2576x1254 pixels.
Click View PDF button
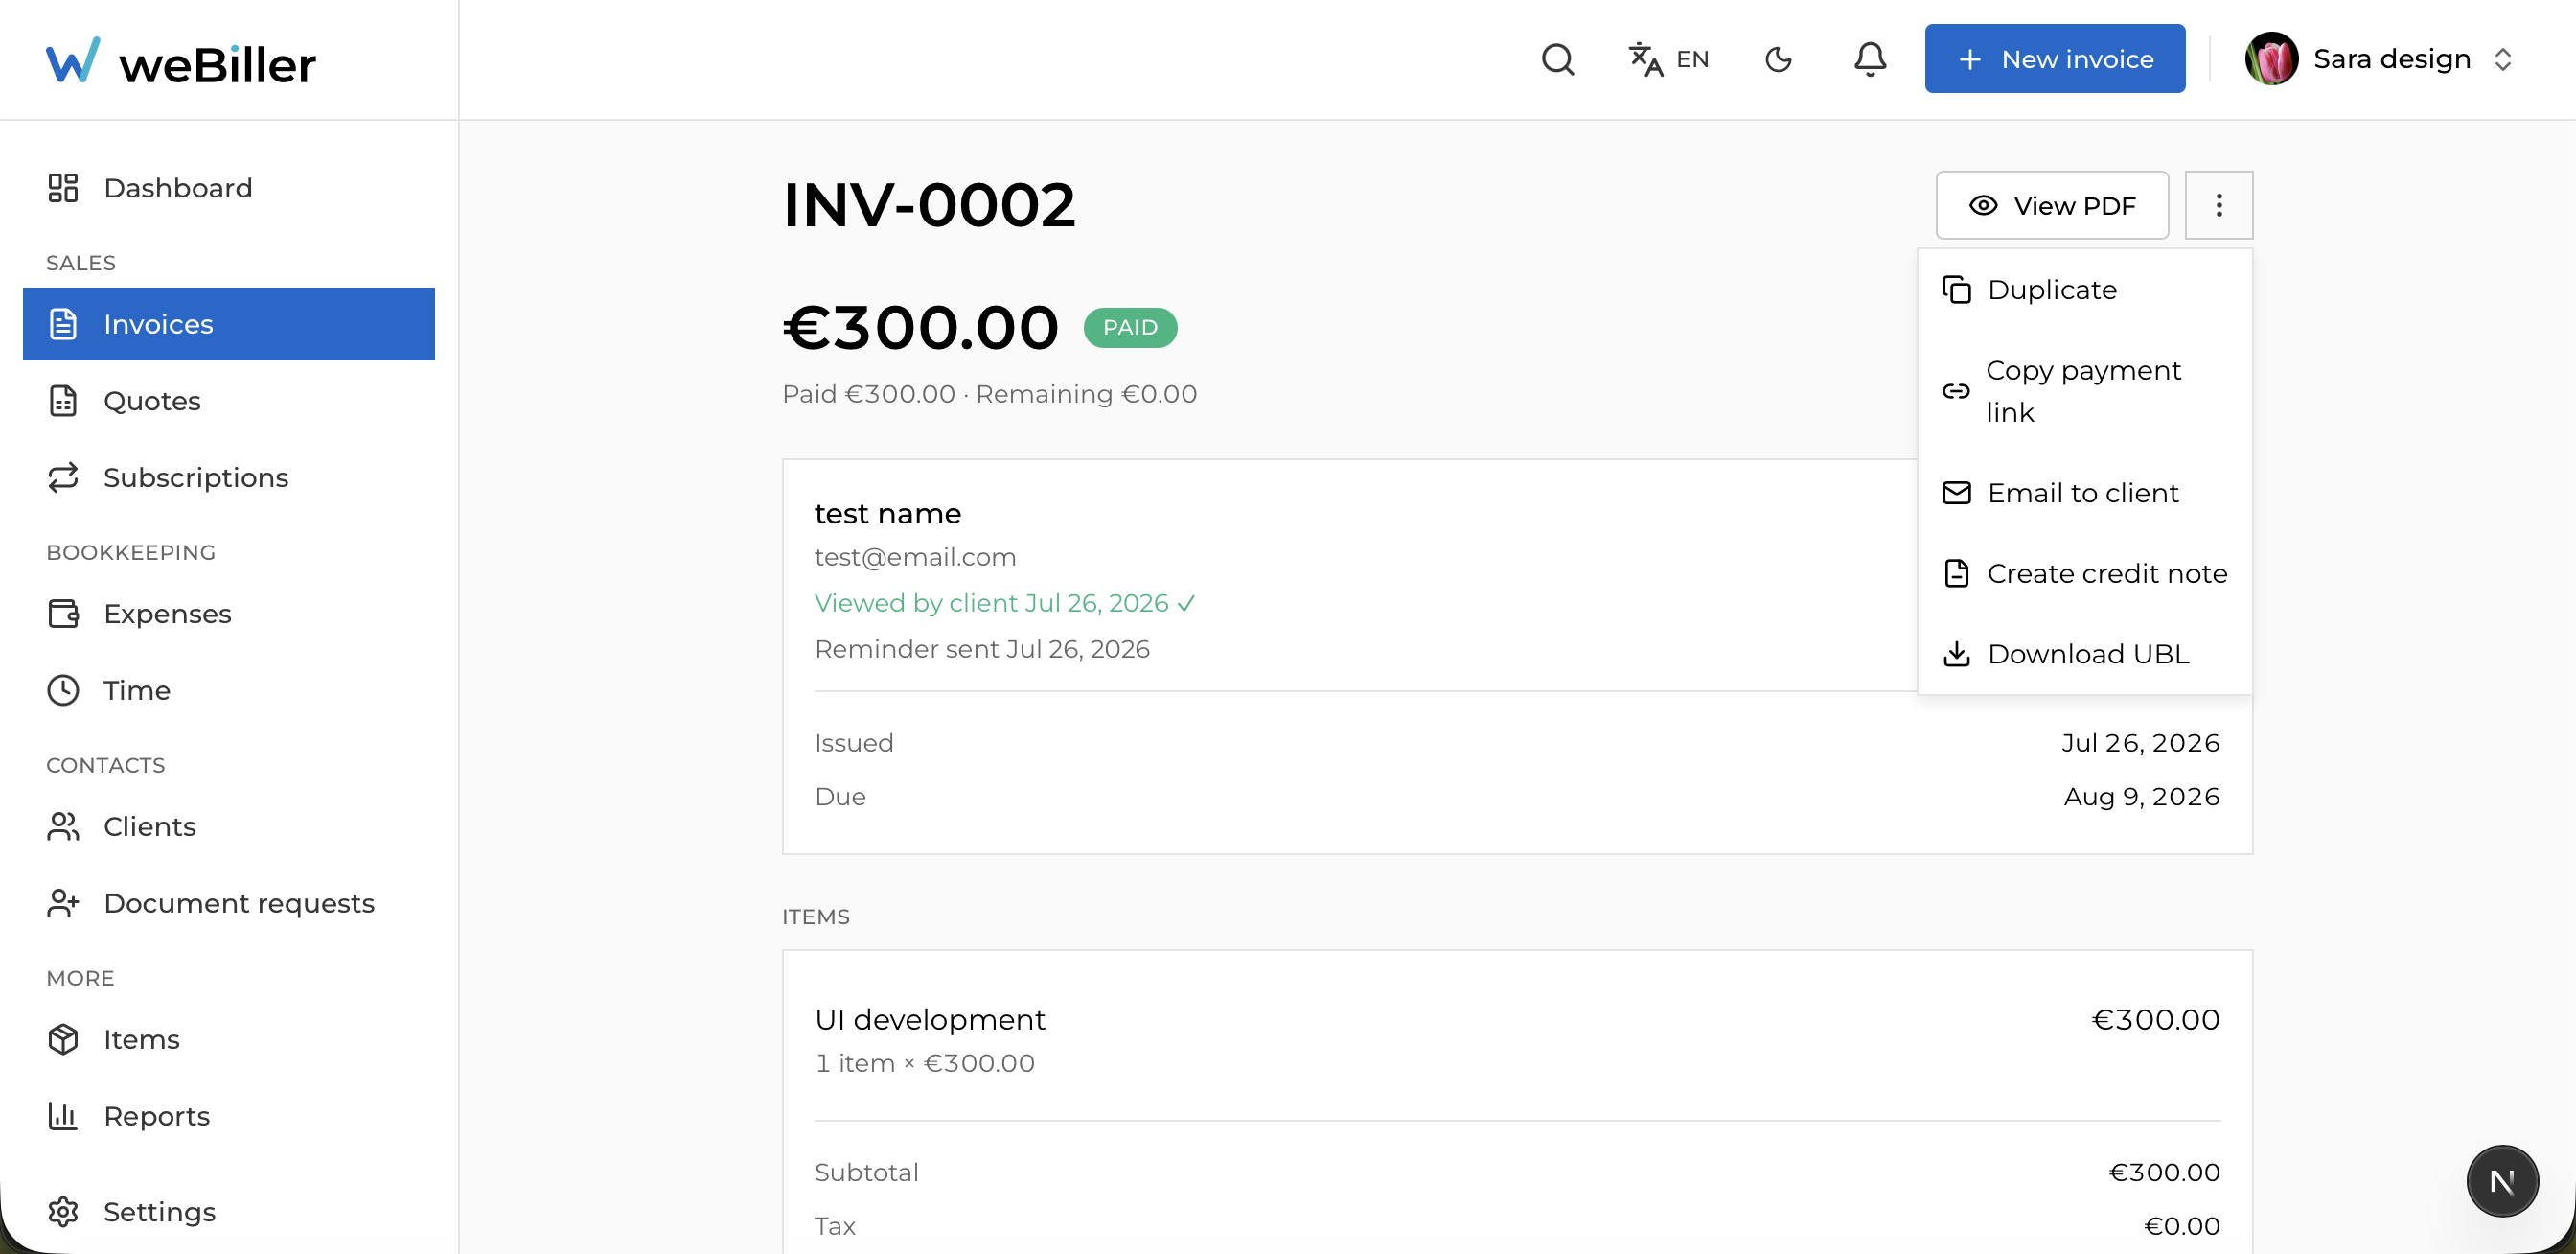(2052, 205)
